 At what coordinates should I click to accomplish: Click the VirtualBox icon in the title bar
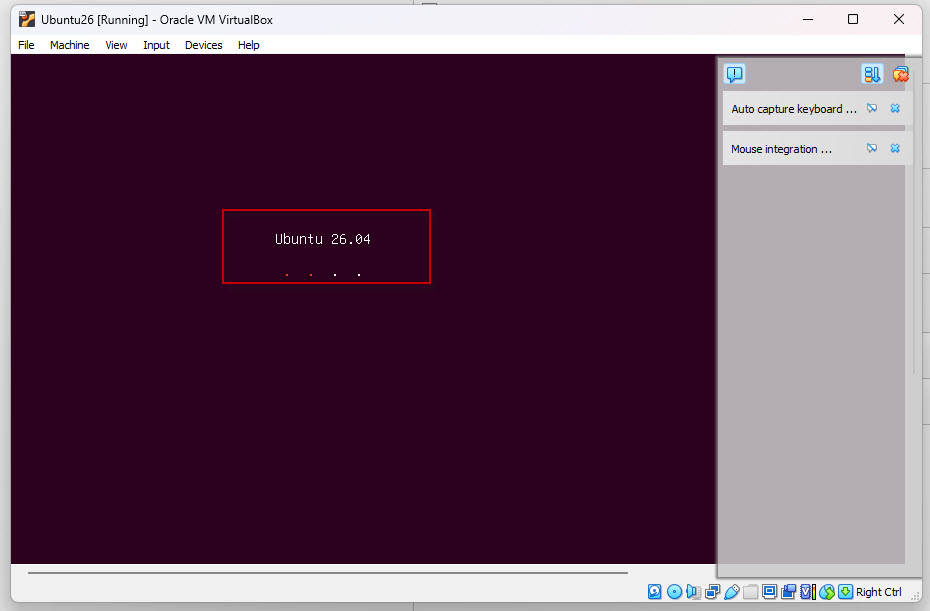click(27, 19)
